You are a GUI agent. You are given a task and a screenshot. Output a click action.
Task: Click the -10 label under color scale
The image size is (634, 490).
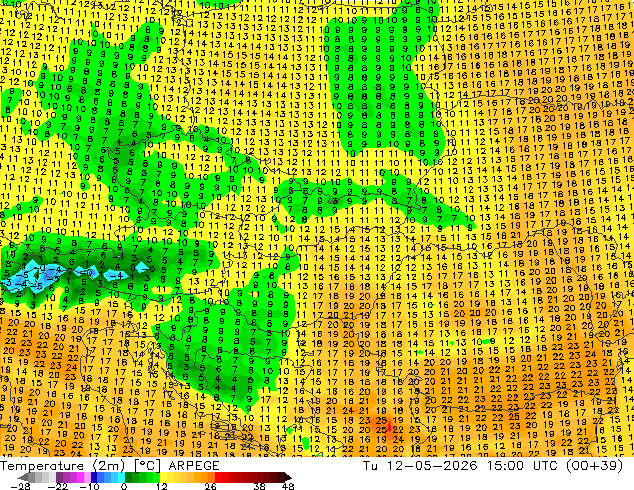[89, 486]
